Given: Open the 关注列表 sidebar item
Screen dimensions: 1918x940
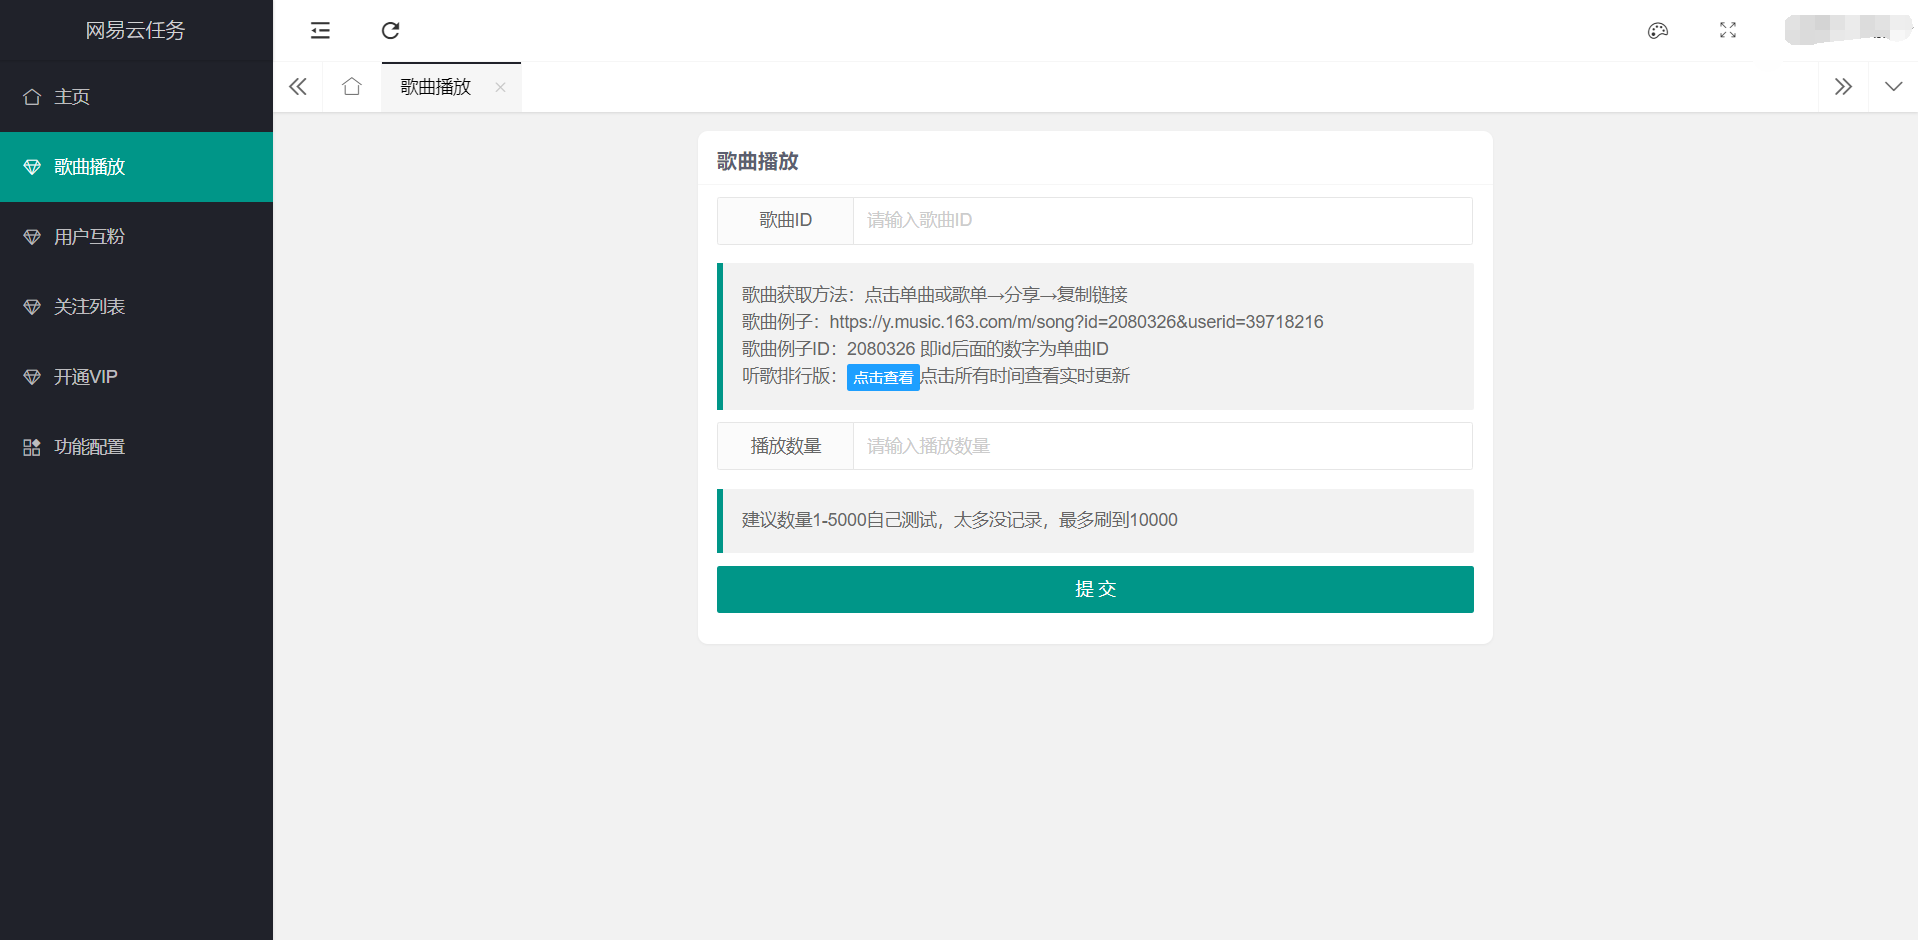Looking at the screenshot, I should click(89, 306).
